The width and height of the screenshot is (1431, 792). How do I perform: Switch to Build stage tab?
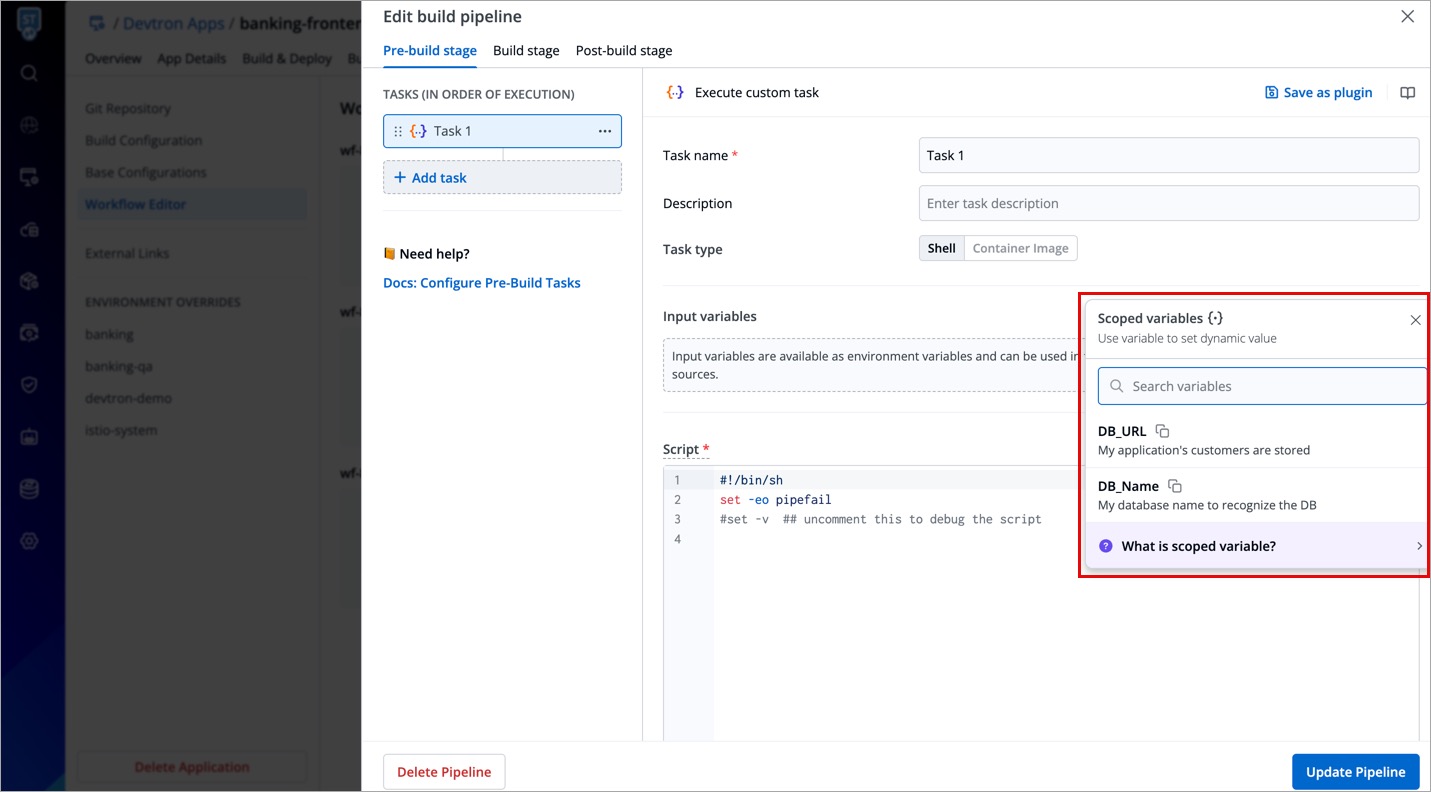pyautogui.click(x=526, y=51)
